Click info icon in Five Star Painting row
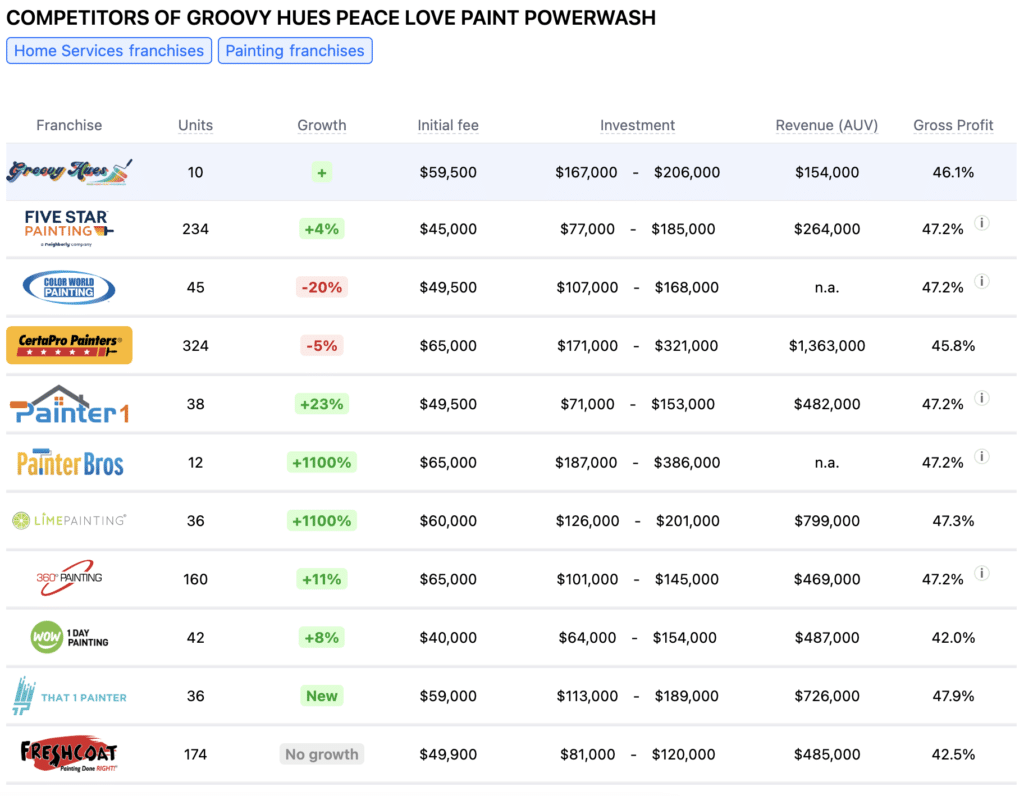 (x=982, y=223)
